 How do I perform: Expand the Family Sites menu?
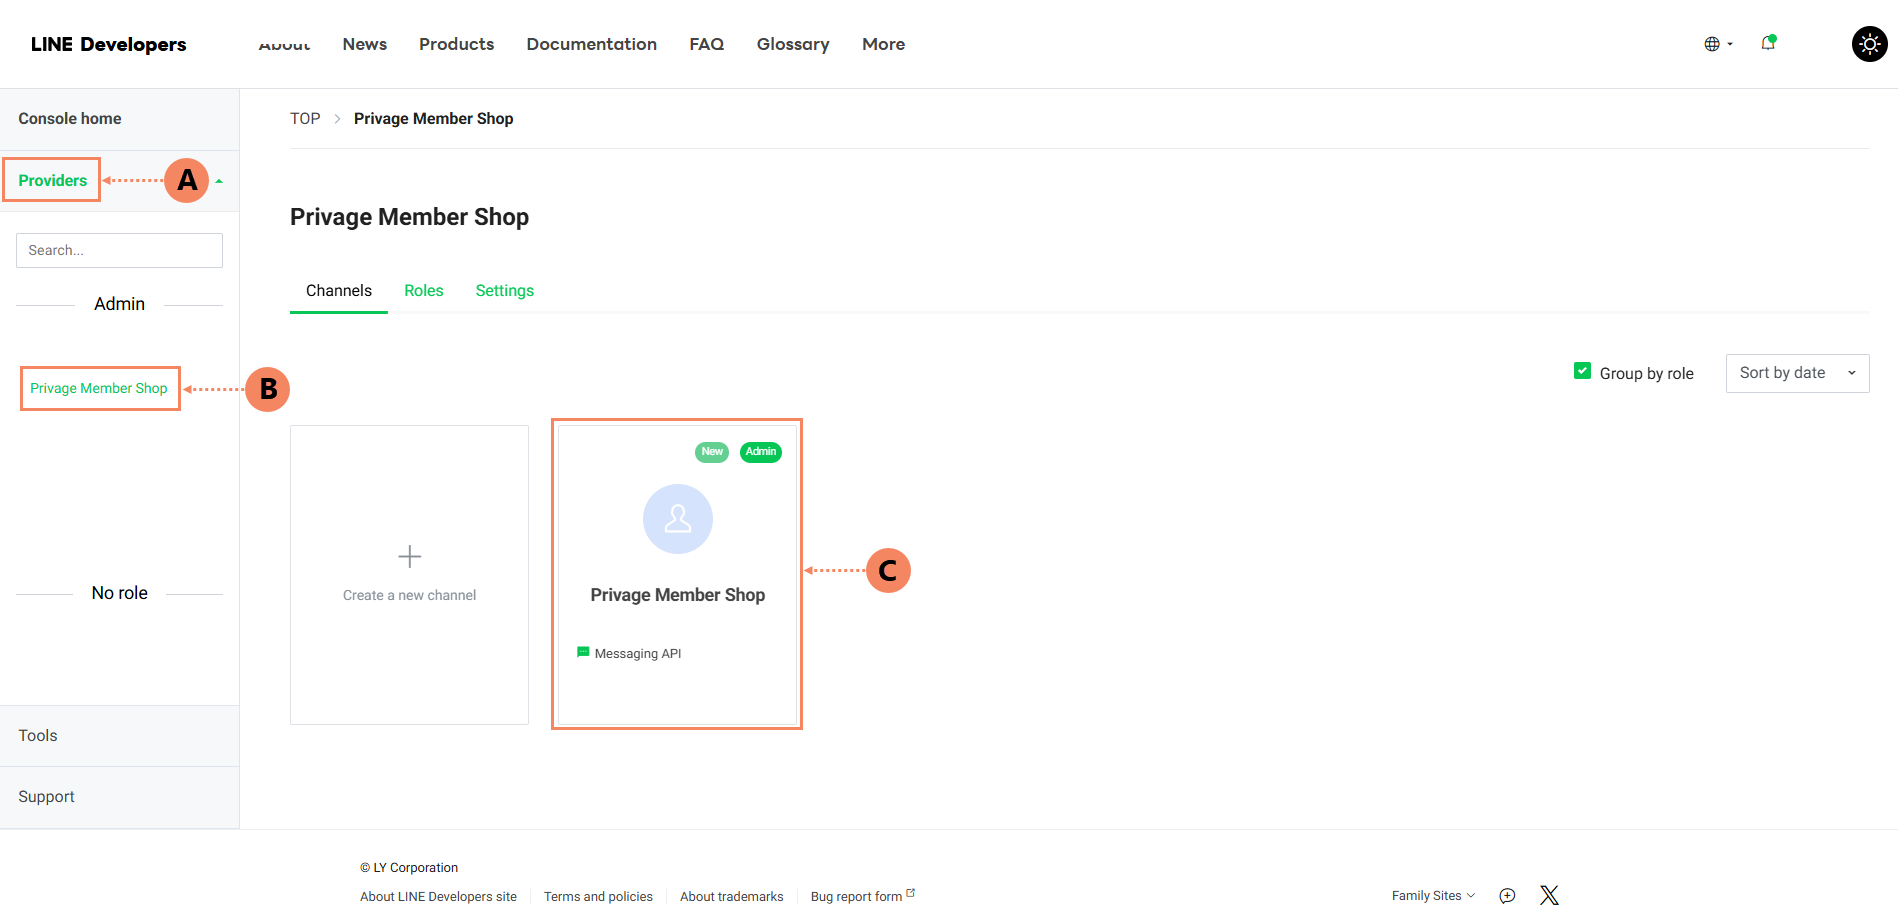click(x=1432, y=896)
